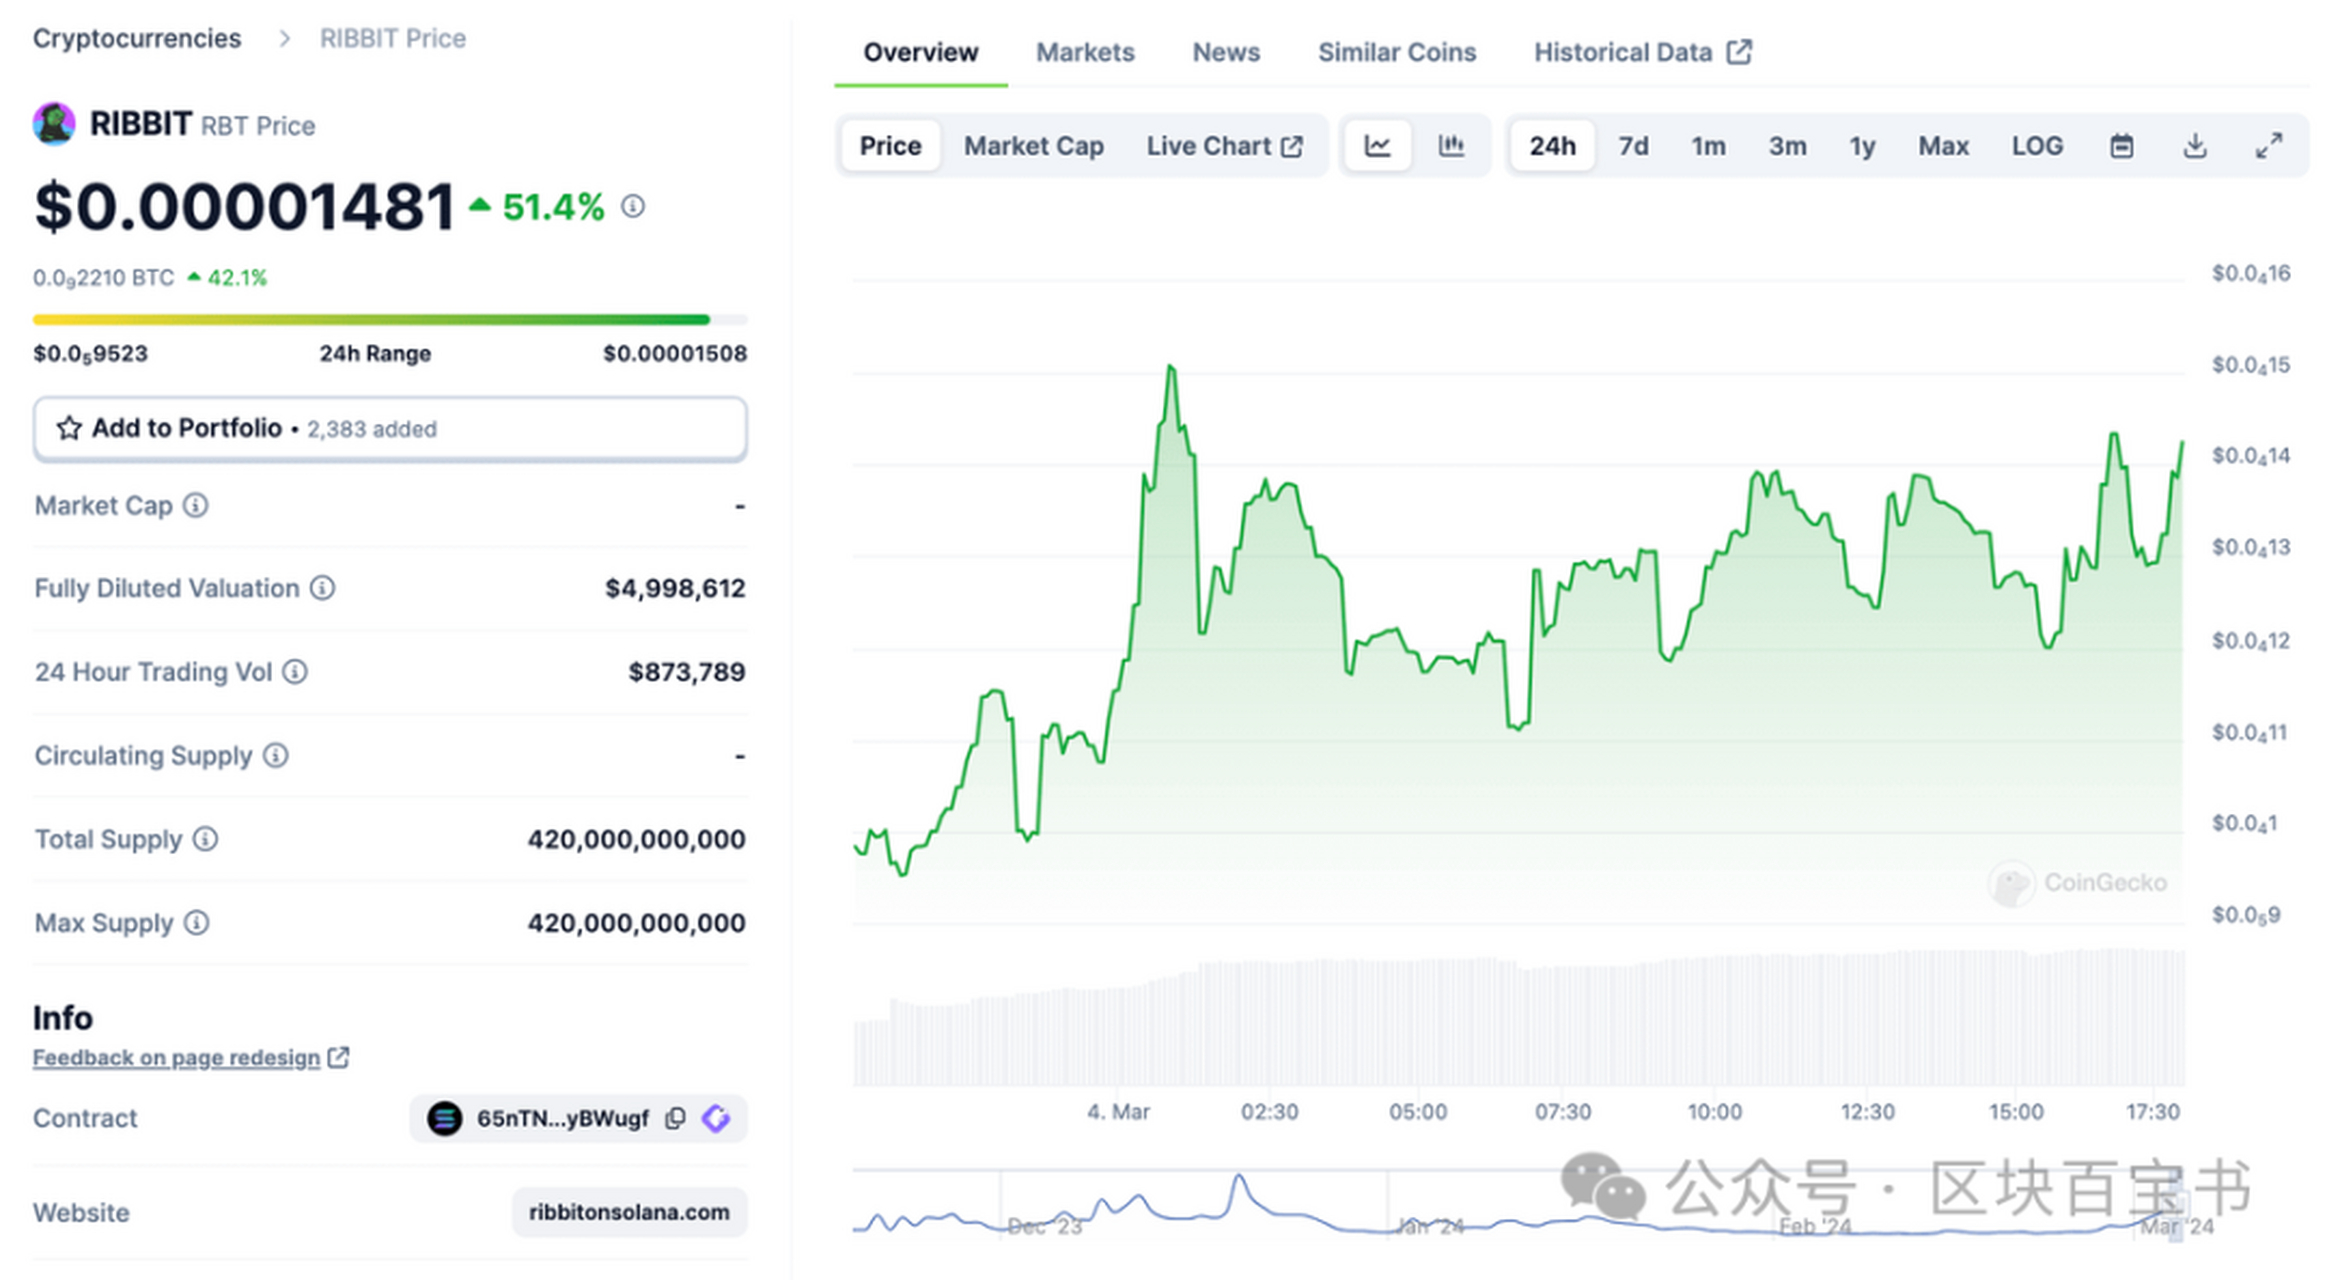Select 3m time range

coord(1787,146)
